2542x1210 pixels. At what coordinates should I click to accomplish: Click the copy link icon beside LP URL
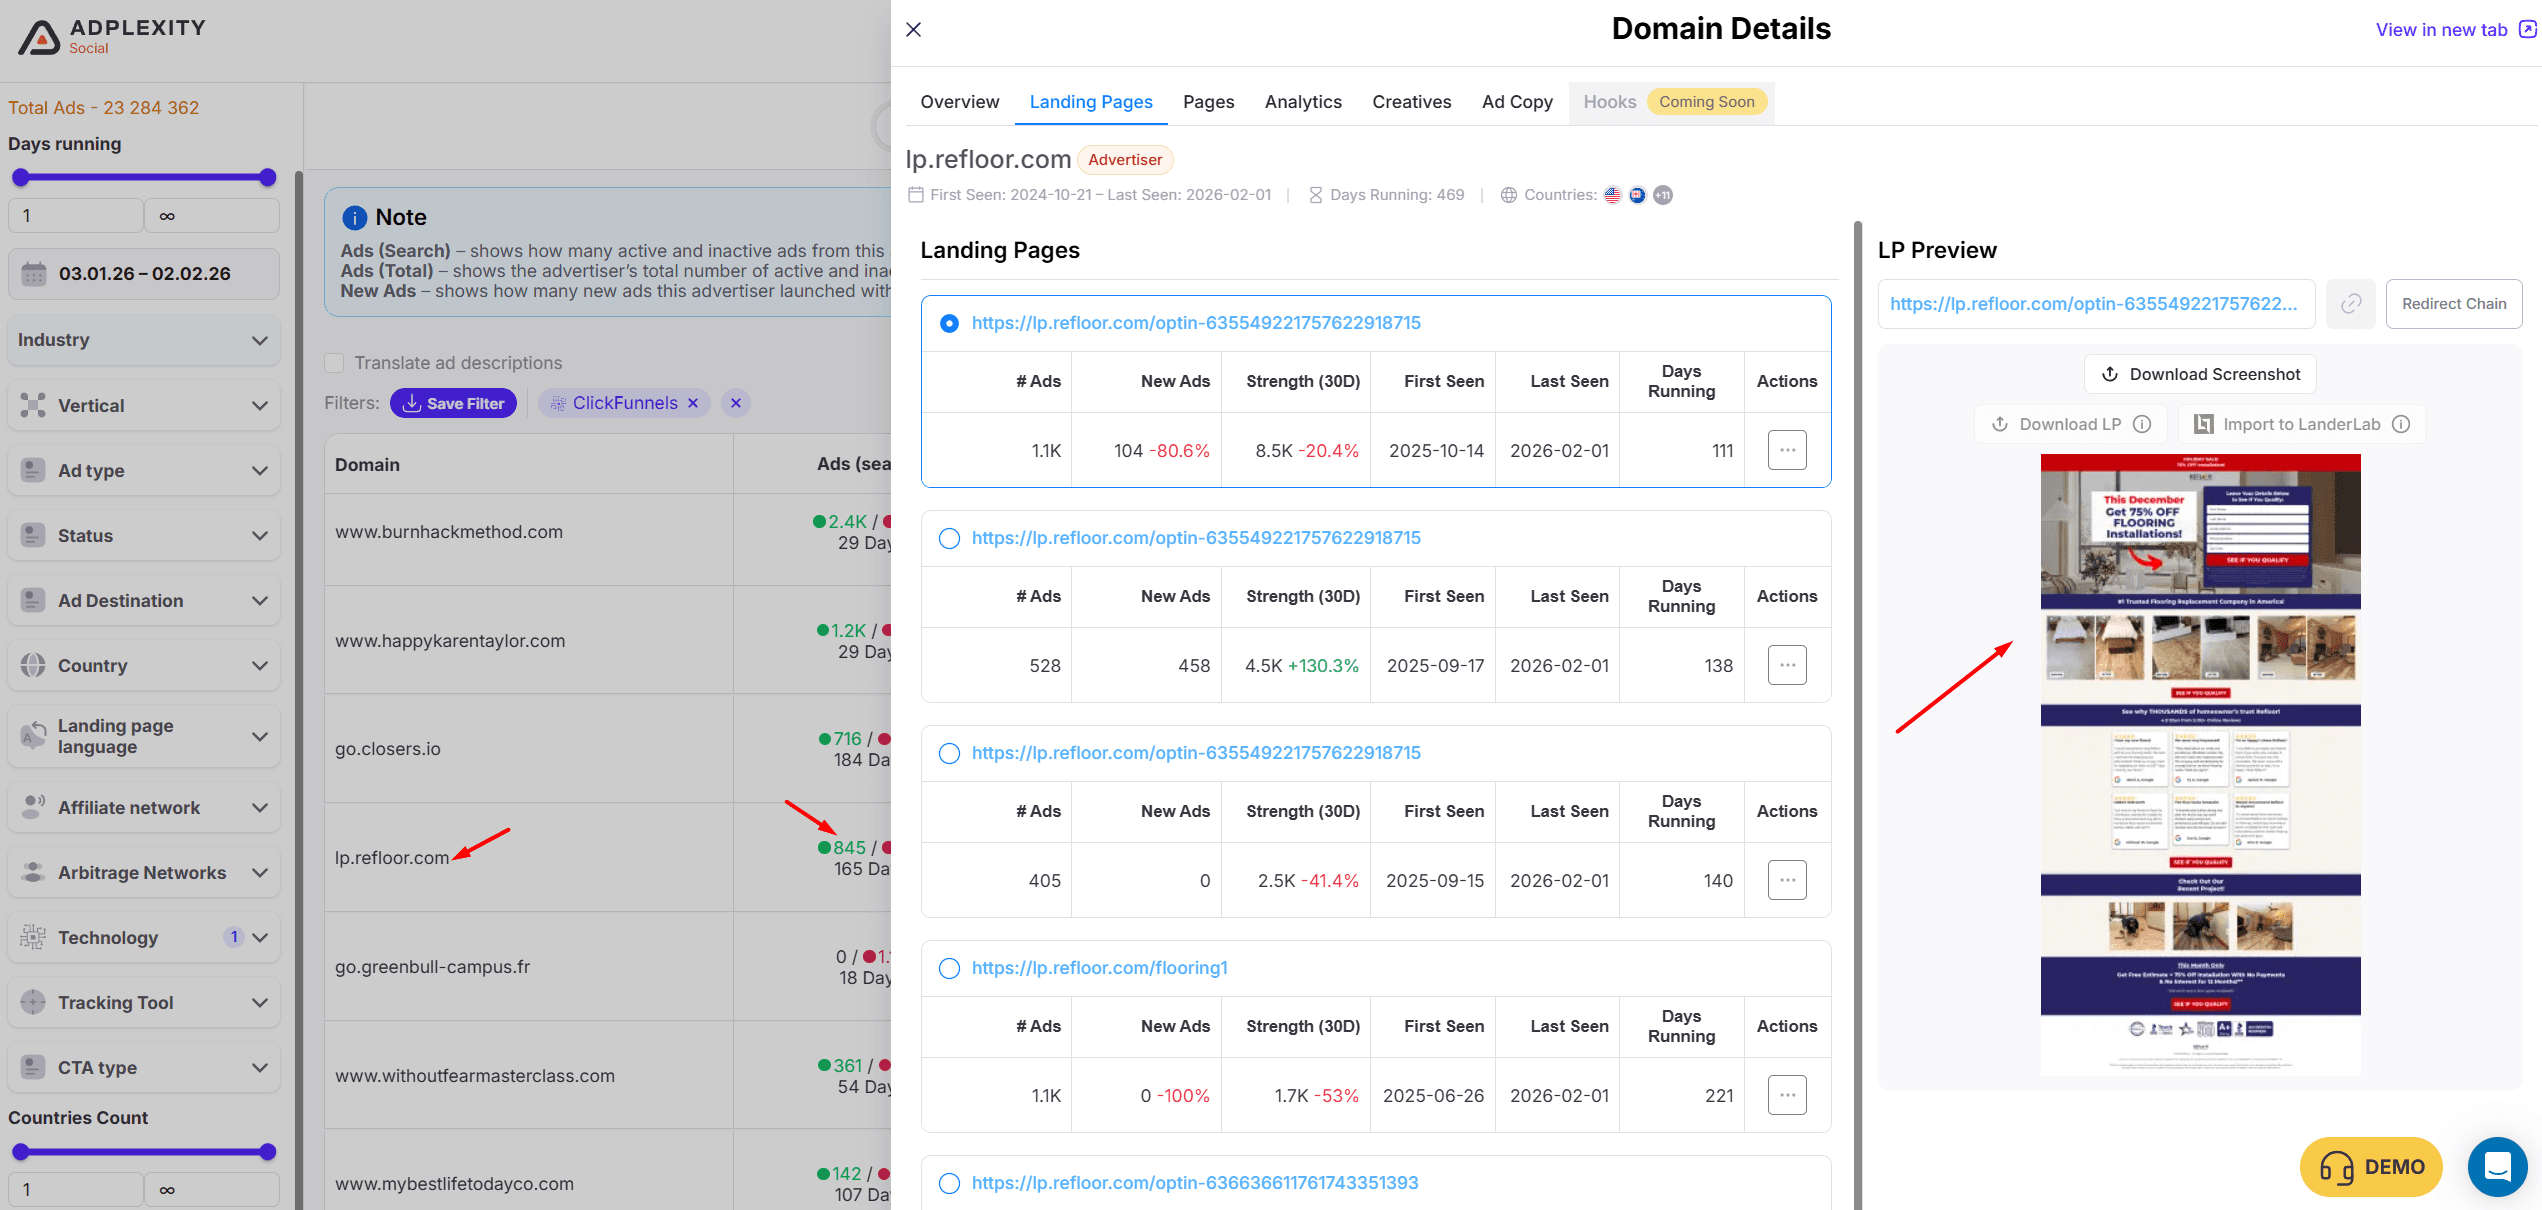(x=2350, y=304)
